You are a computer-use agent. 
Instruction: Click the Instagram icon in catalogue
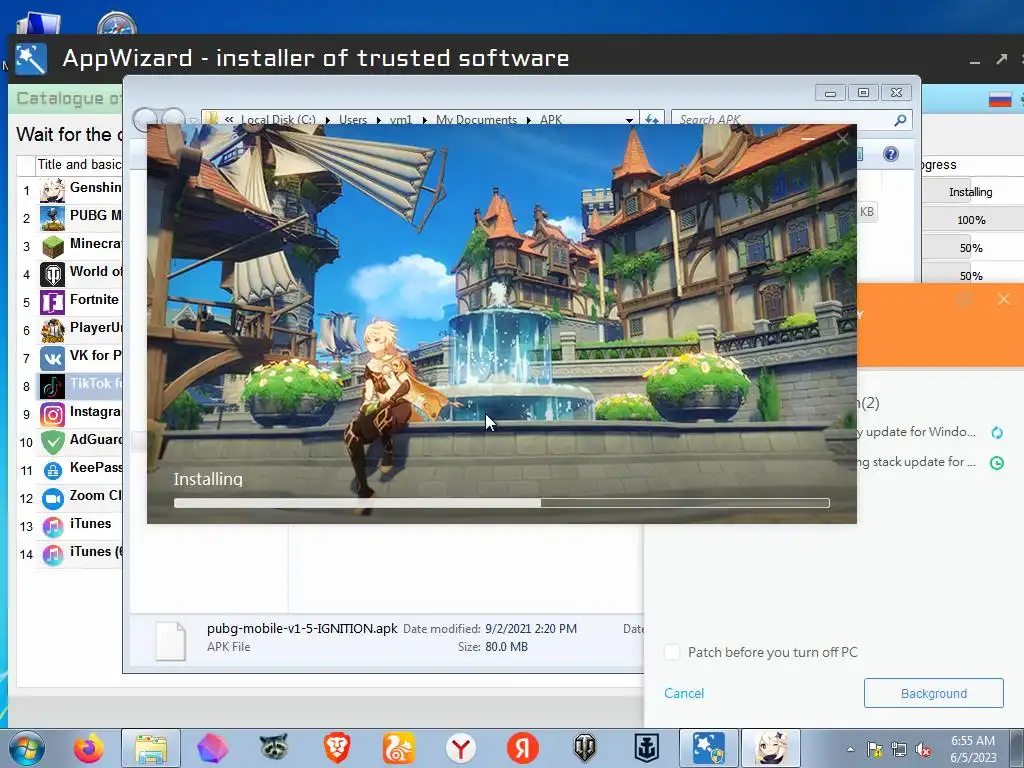52,415
